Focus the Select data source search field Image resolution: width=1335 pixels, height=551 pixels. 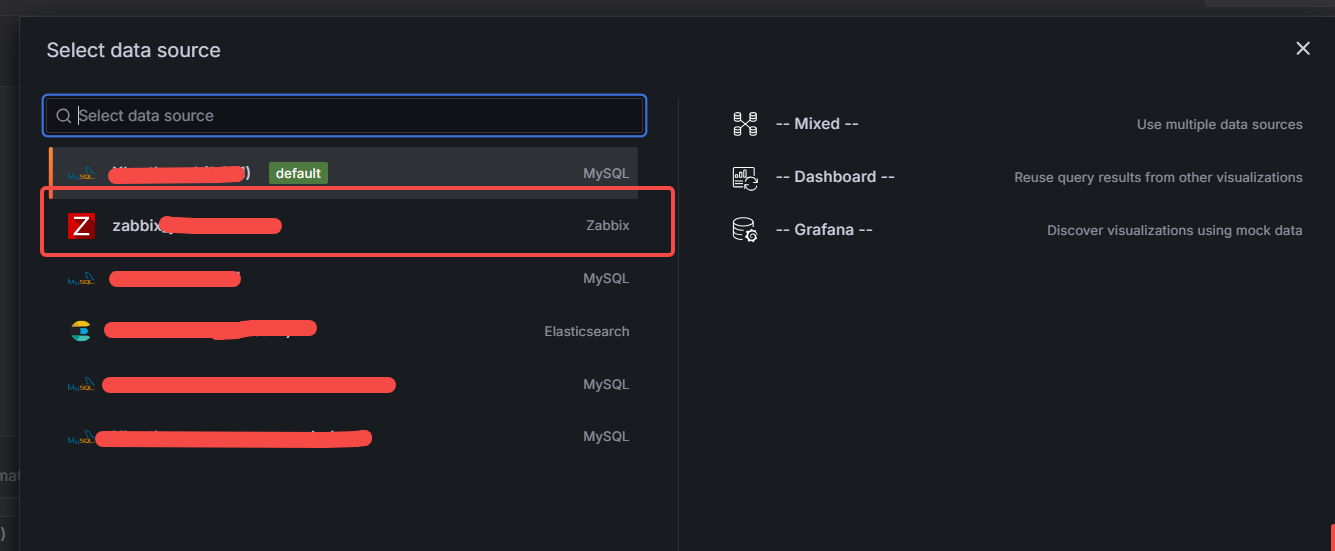click(345, 116)
